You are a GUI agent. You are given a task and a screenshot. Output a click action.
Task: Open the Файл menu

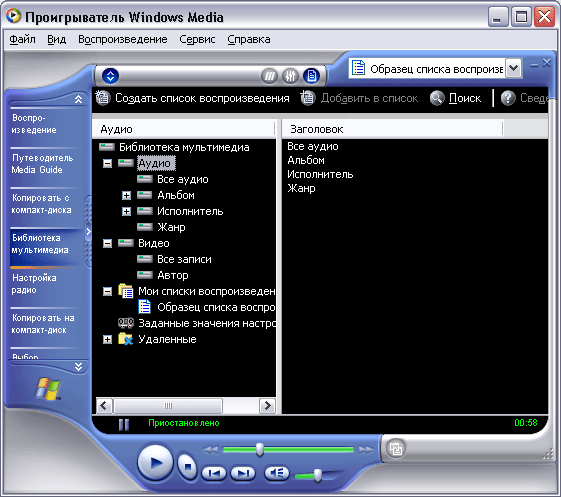[x=22, y=39]
